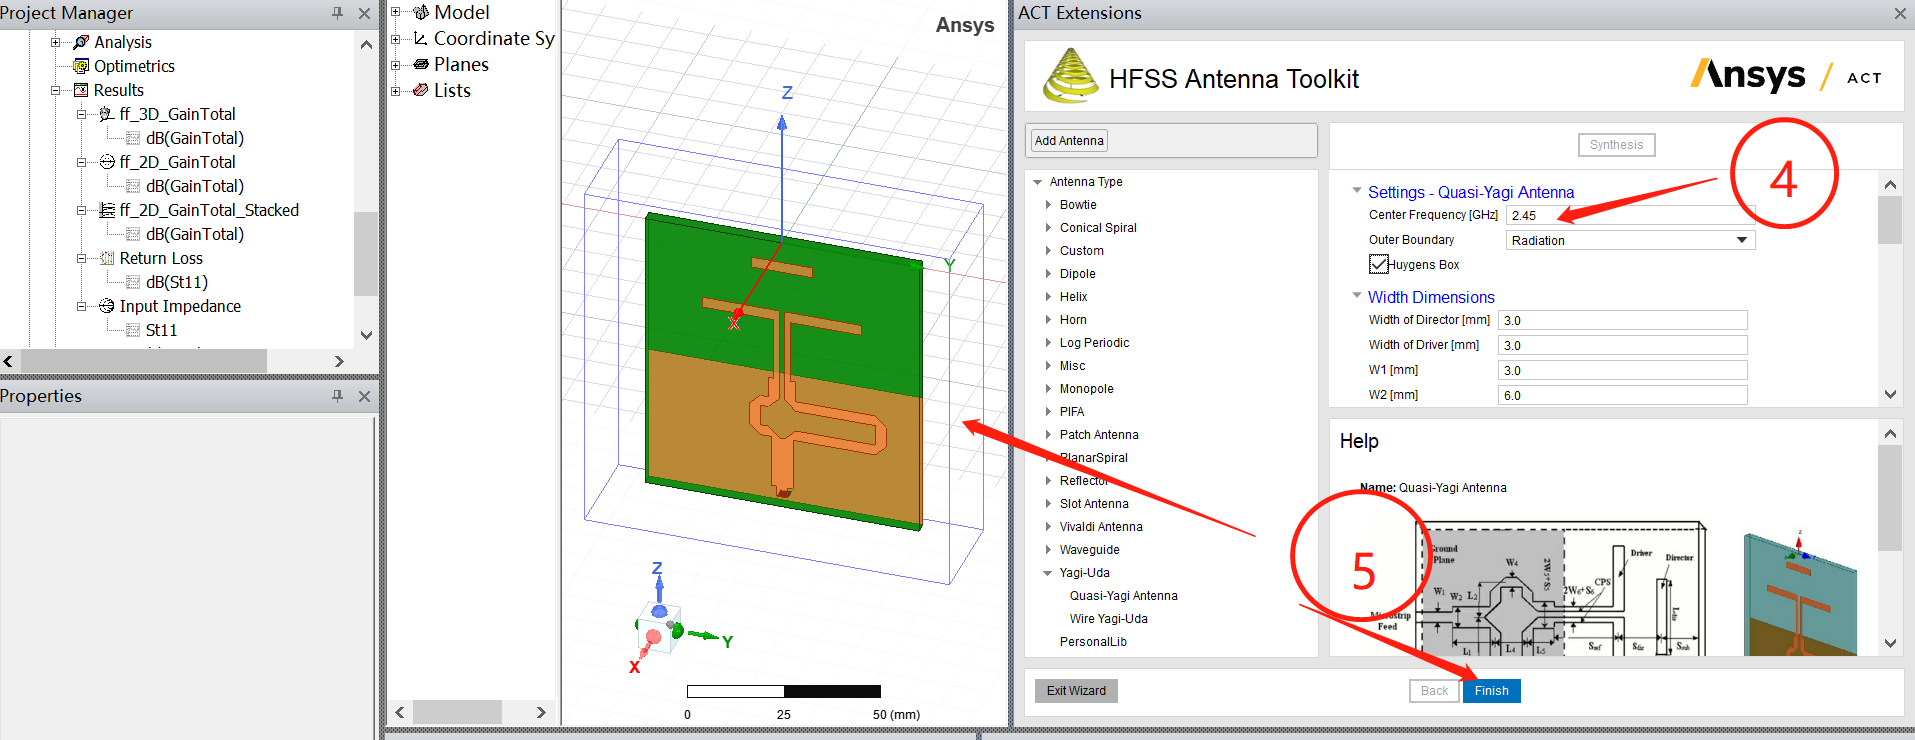The height and width of the screenshot is (740, 1915).
Task: Click the HFSS Antenna Toolkit logo icon
Action: point(1071,76)
